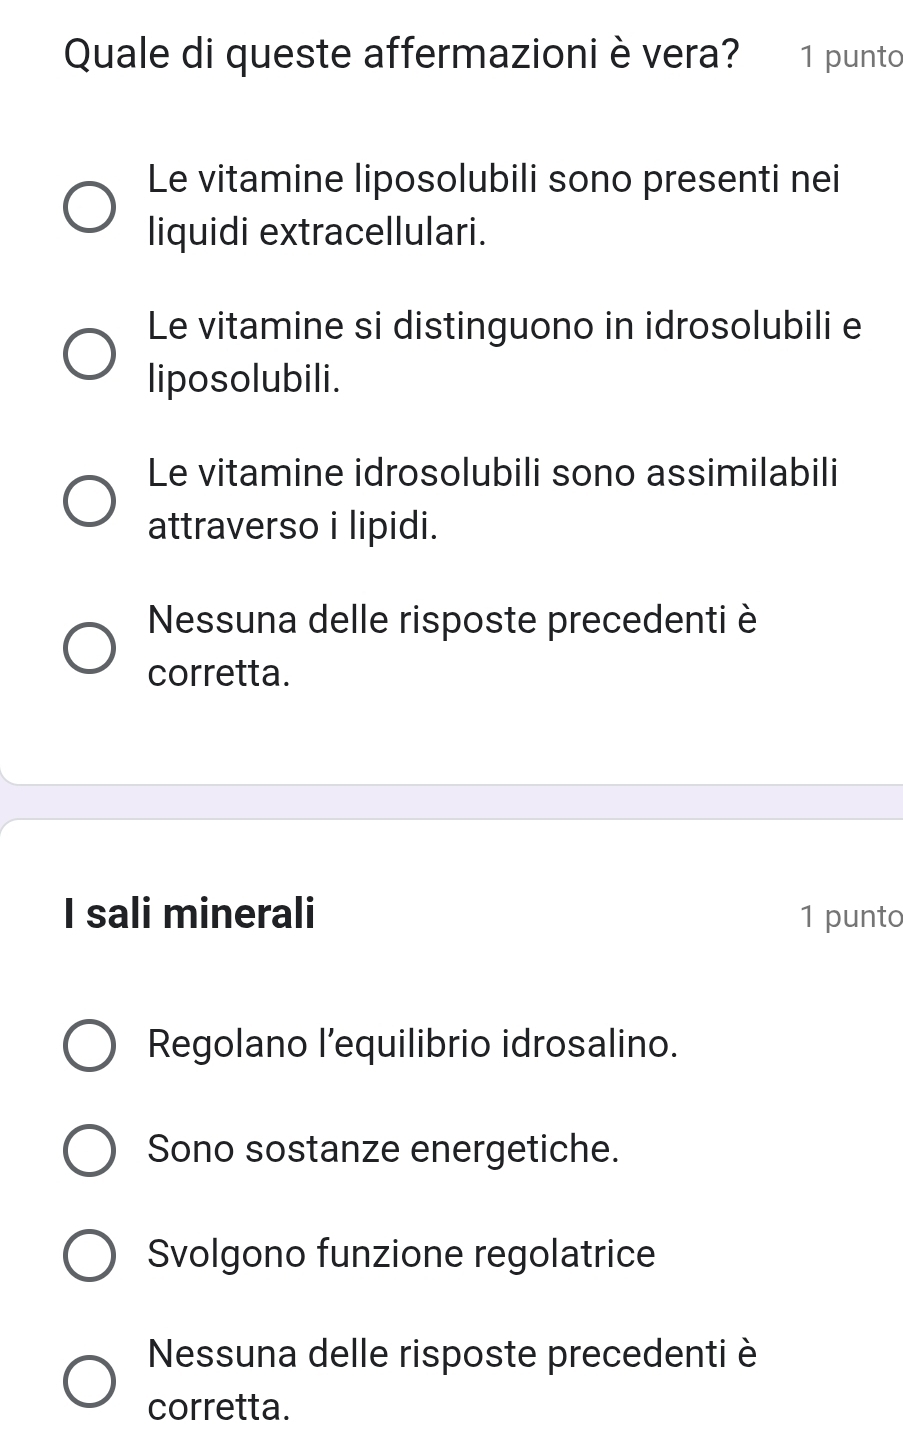Select radio 'Regolano l'equilibrio idrosalino'

click(x=89, y=1046)
